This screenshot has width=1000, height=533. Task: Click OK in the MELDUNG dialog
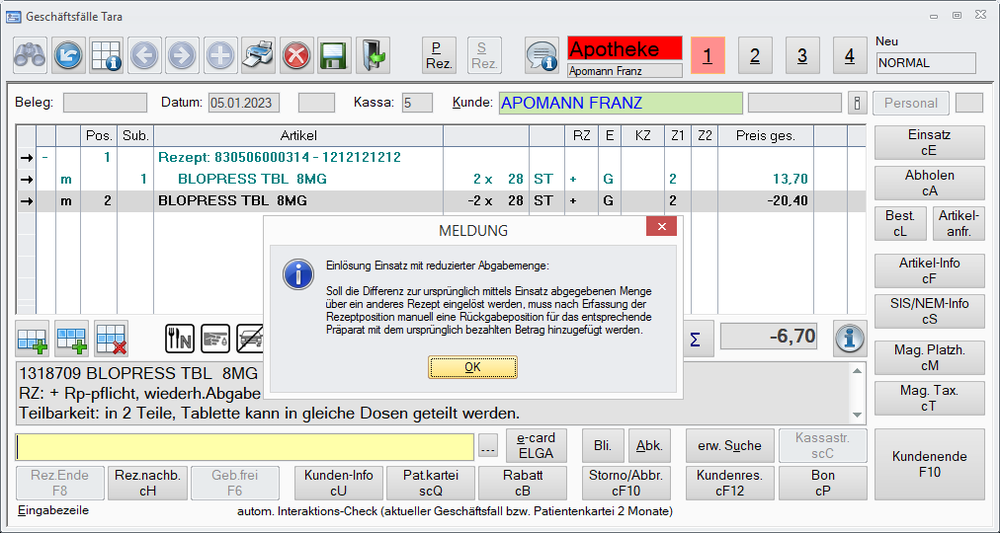(x=473, y=367)
